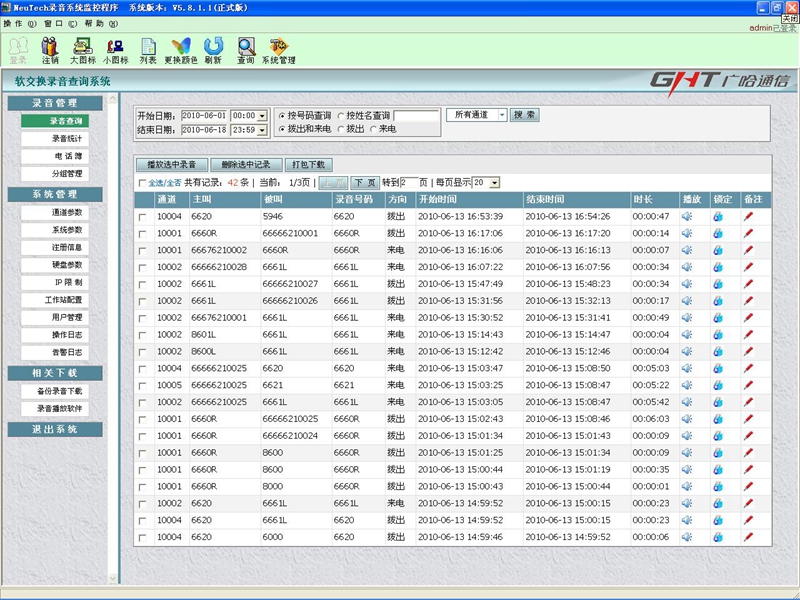Image resolution: width=800 pixels, height=600 pixels.
Task: Click the 列表 list view icon
Action: (x=148, y=50)
